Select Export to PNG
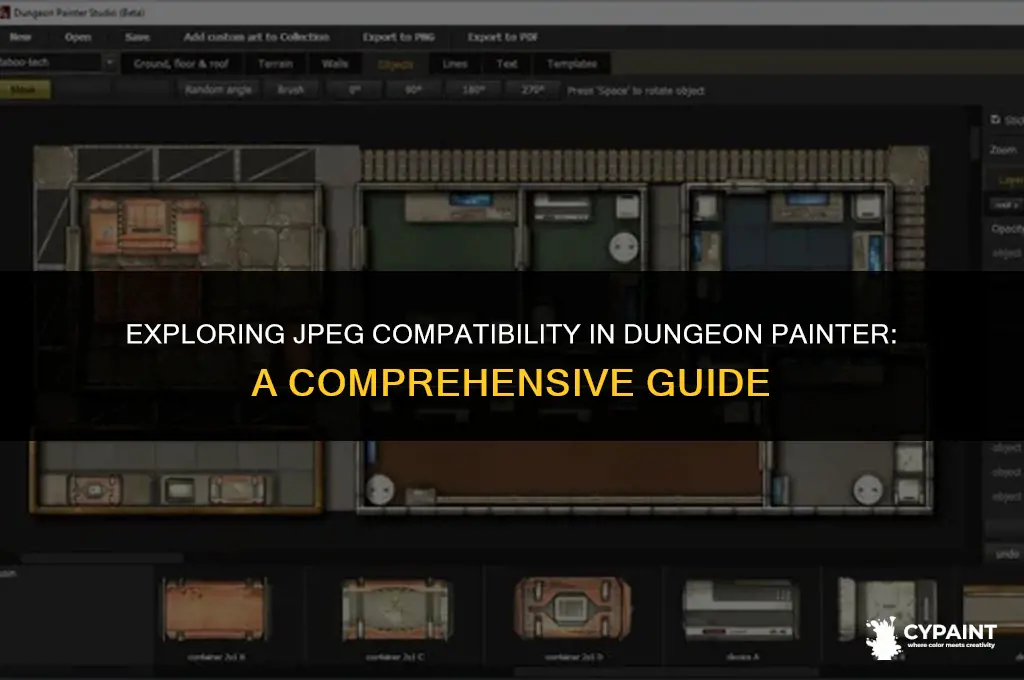The image size is (1024, 680). click(398, 37)
